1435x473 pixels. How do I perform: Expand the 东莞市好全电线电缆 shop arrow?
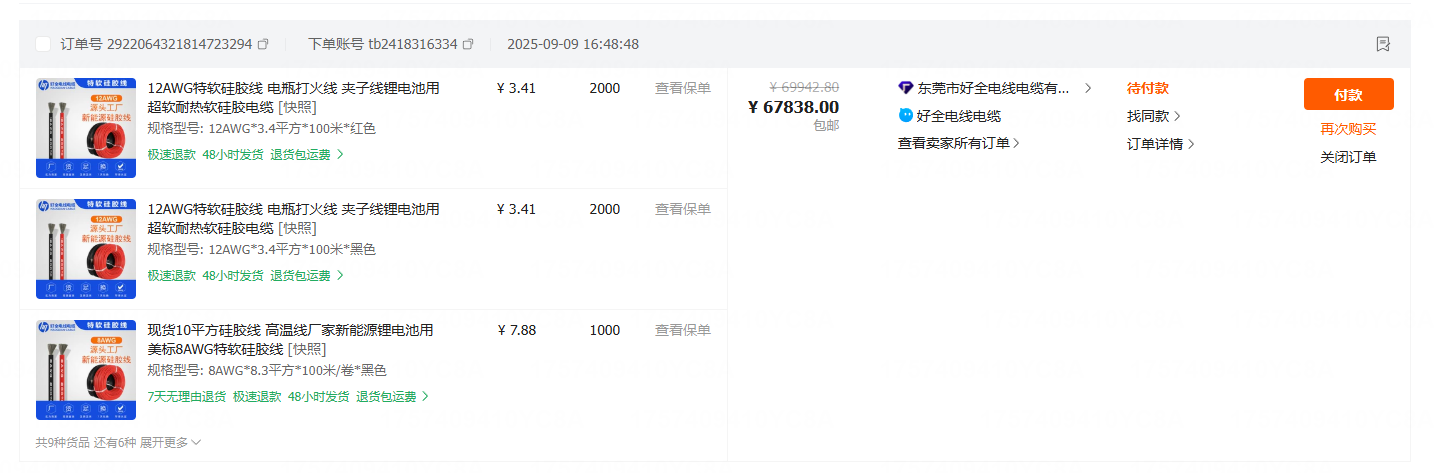click(1088, 88)
